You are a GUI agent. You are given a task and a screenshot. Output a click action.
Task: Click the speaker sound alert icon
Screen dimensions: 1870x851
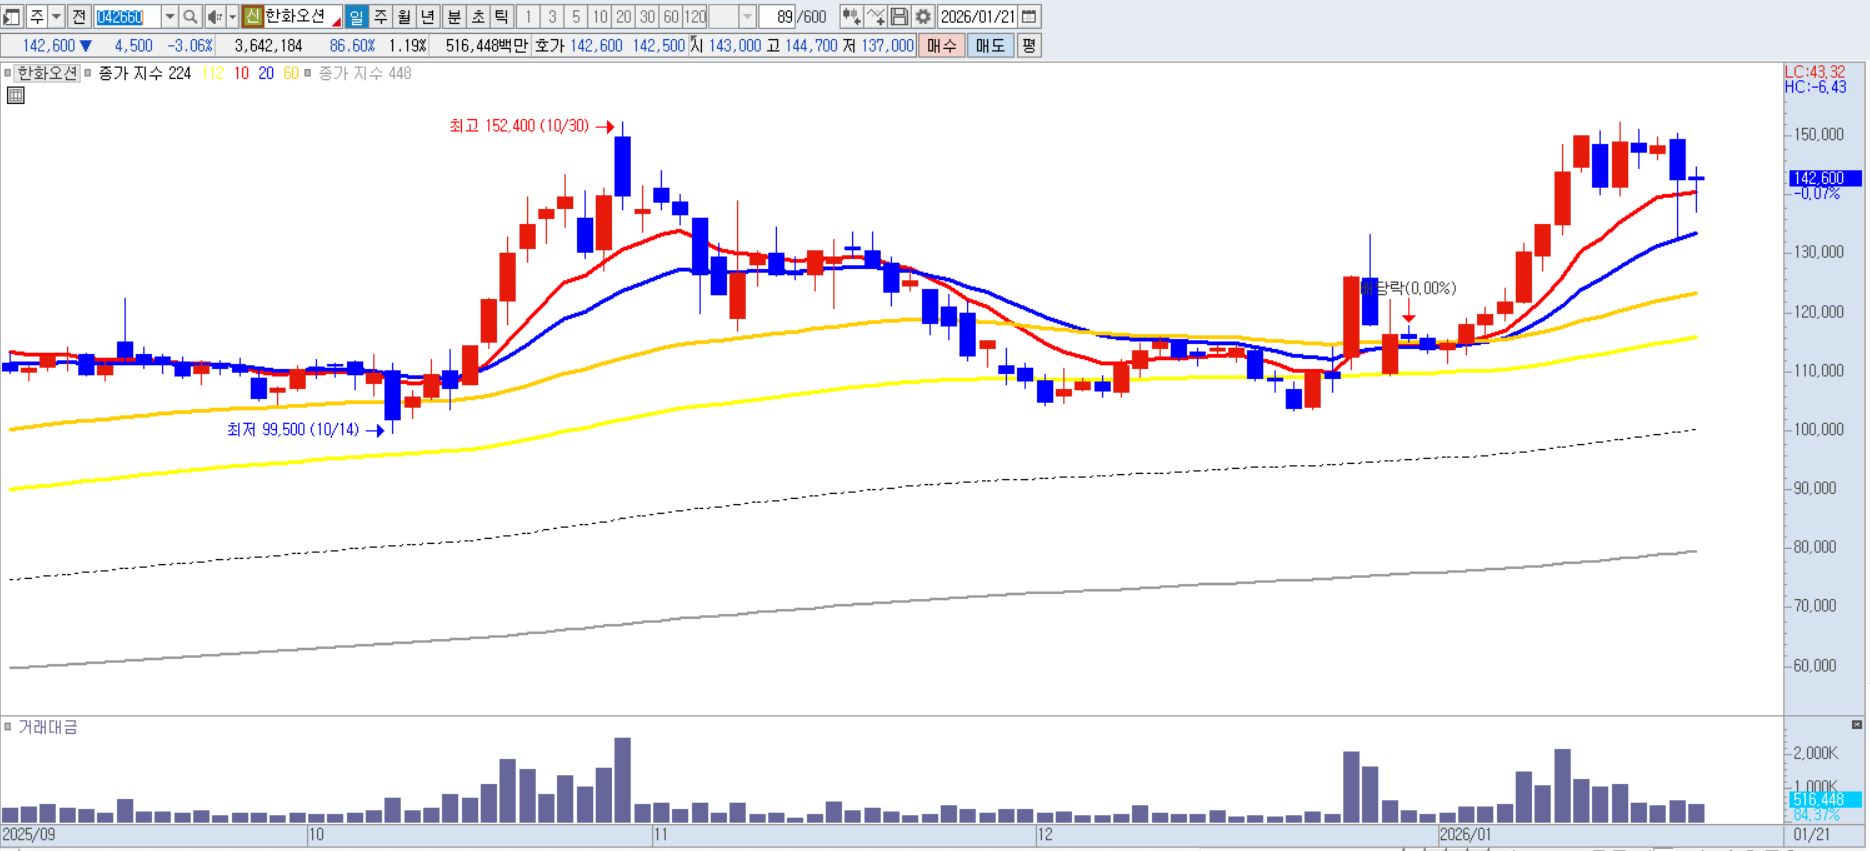(x=214, y=17)
